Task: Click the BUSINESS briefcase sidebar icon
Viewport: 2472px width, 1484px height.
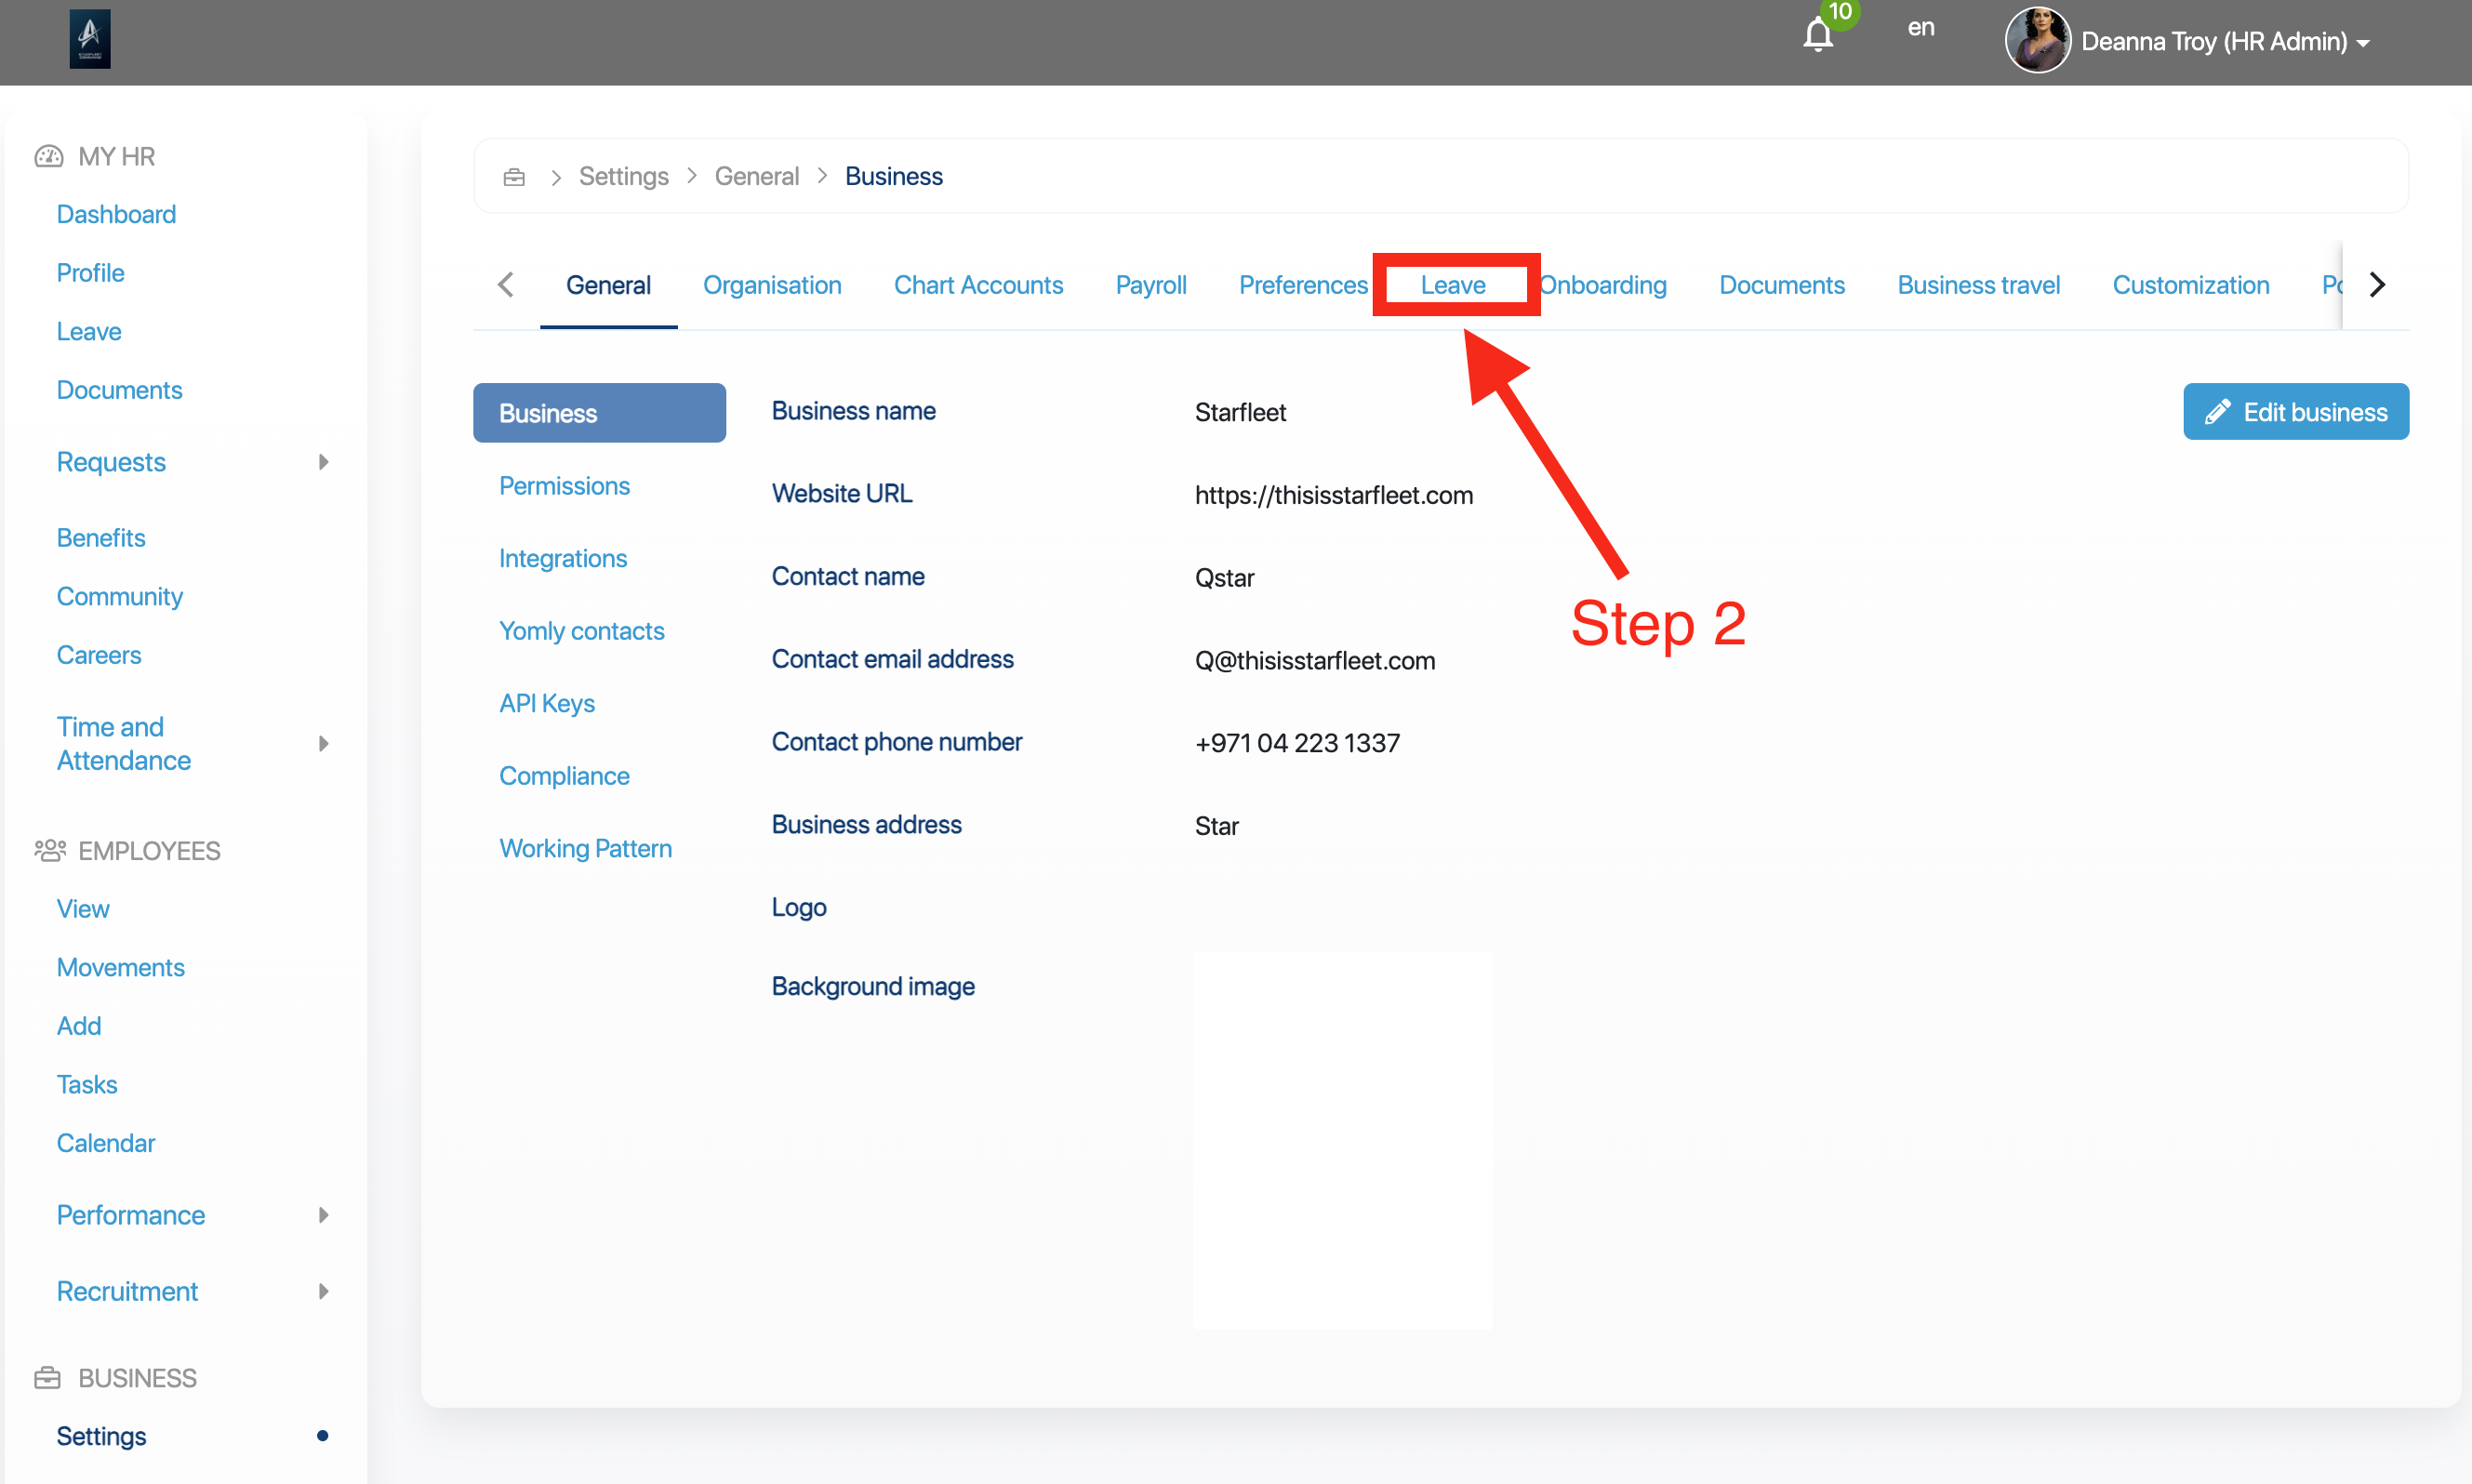Action: 47,1378
